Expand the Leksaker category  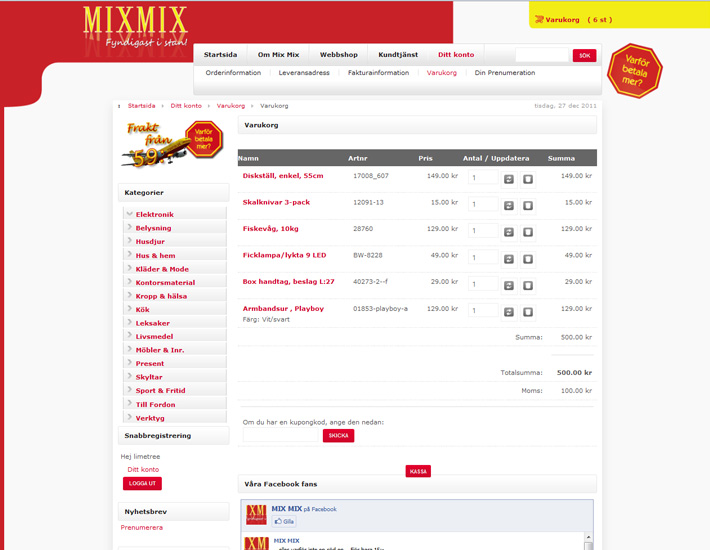[x=130, y=322]
